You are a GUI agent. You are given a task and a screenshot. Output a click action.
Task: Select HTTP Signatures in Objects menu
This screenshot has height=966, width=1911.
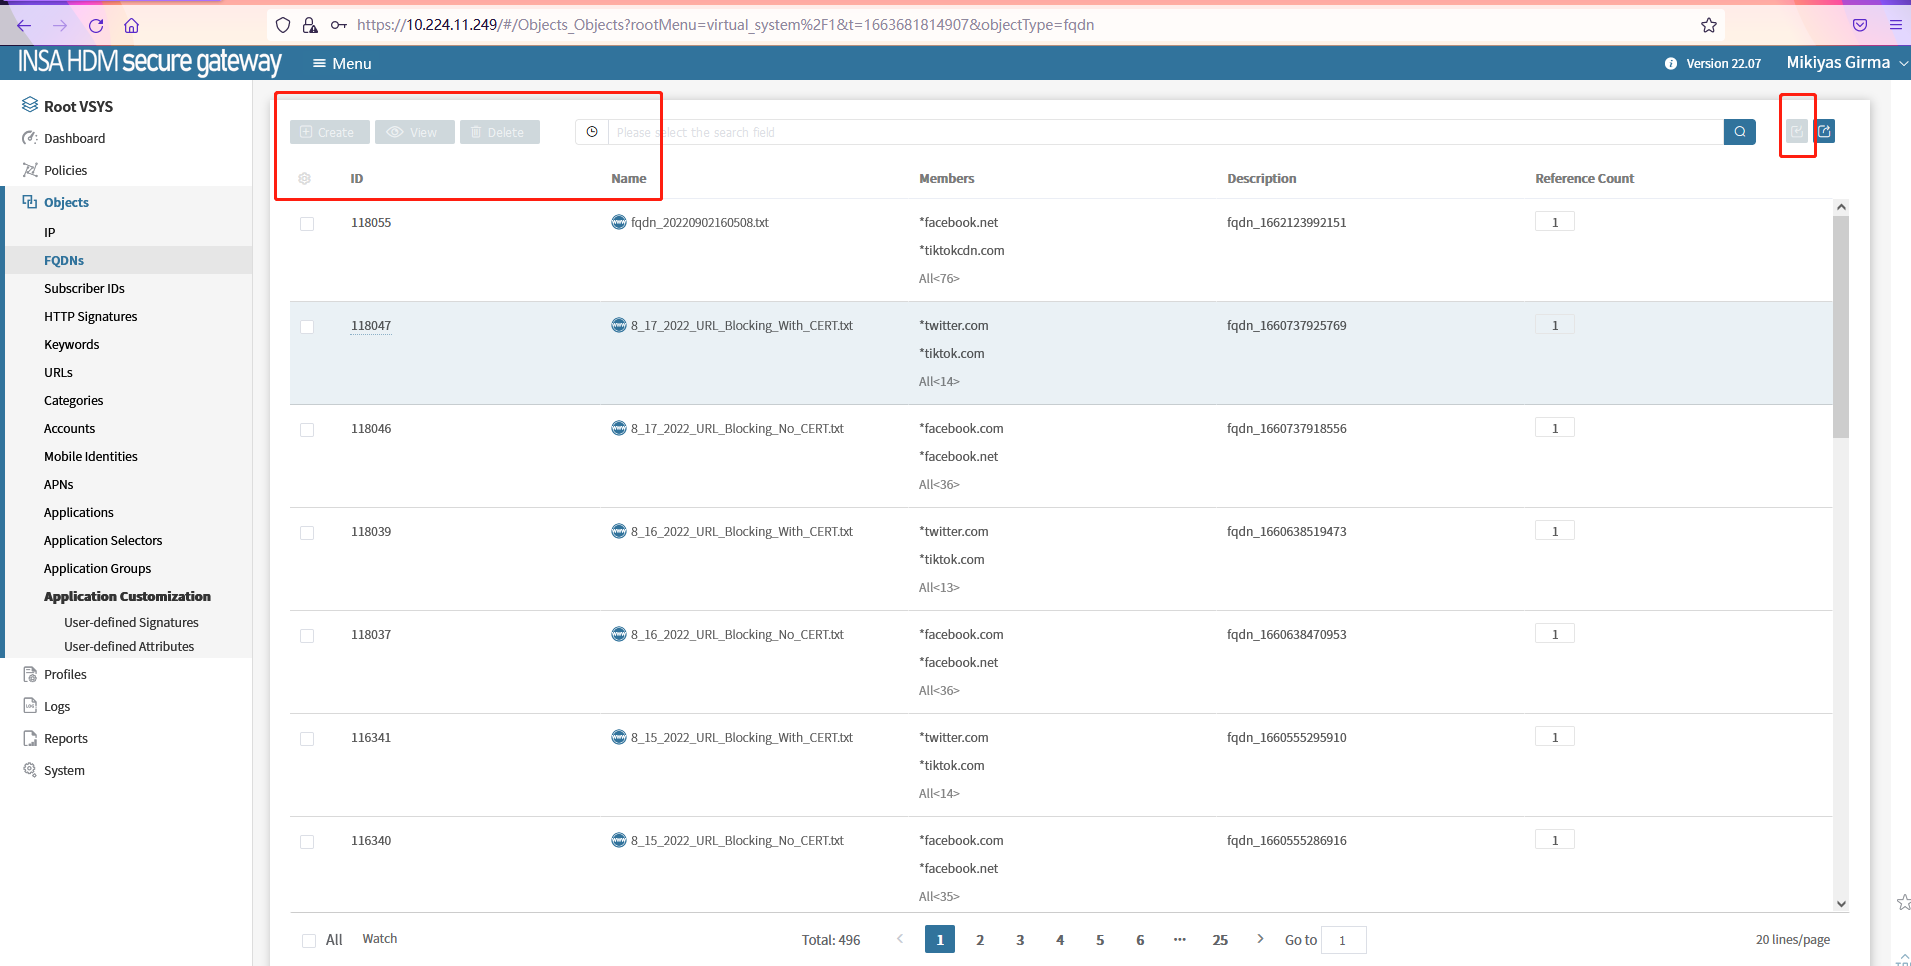(90, 317)
